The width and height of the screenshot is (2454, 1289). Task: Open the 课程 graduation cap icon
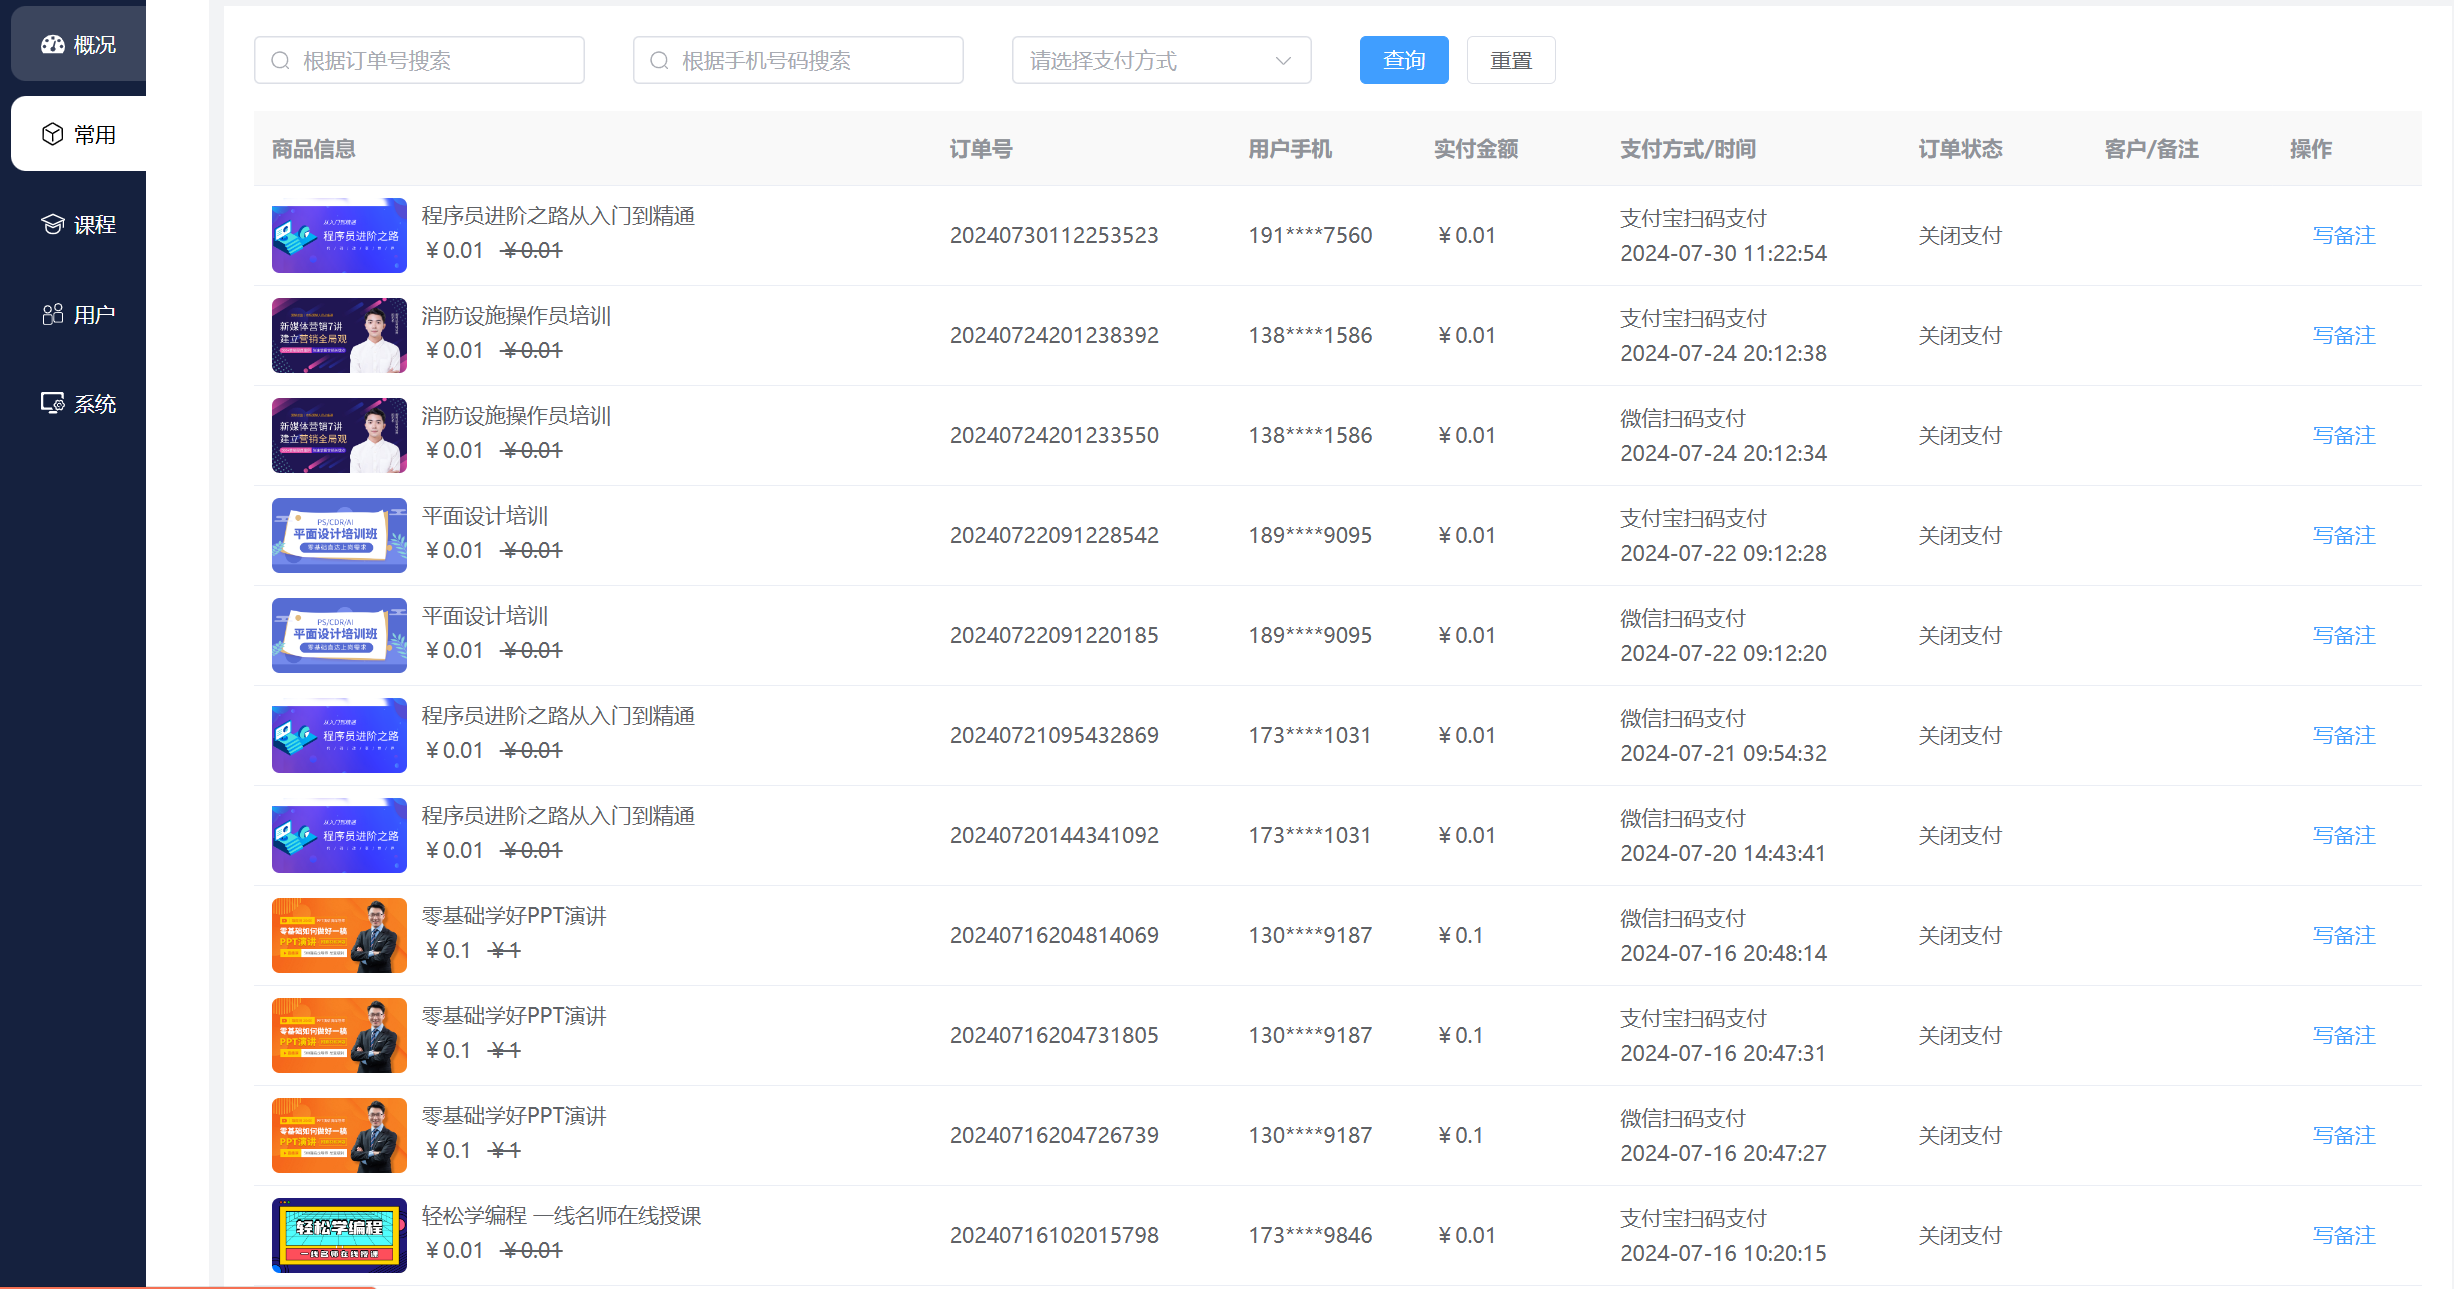53,225
